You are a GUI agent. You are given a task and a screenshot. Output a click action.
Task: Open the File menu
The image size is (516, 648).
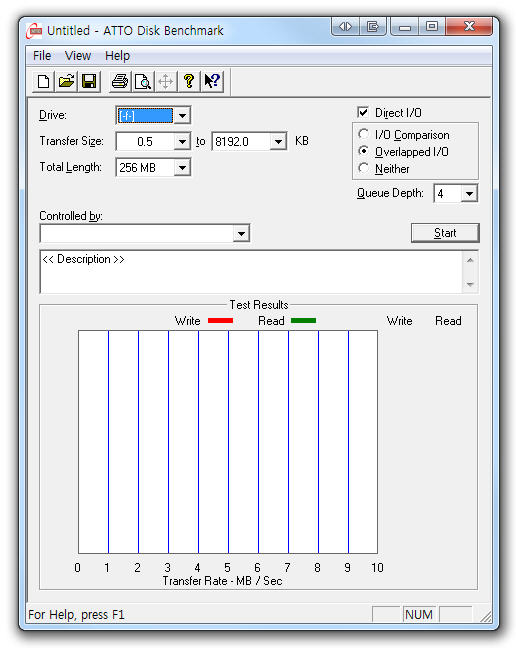(42, 56)
